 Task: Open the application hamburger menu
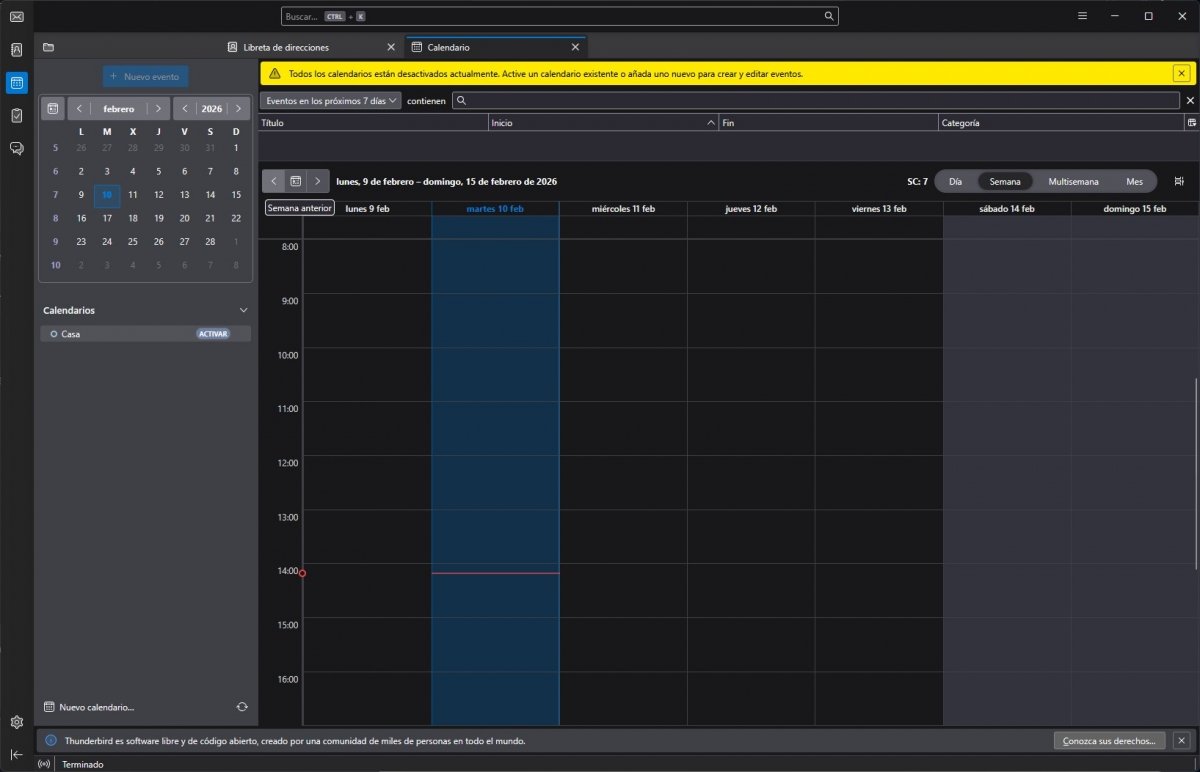[x=1082, y=16]
